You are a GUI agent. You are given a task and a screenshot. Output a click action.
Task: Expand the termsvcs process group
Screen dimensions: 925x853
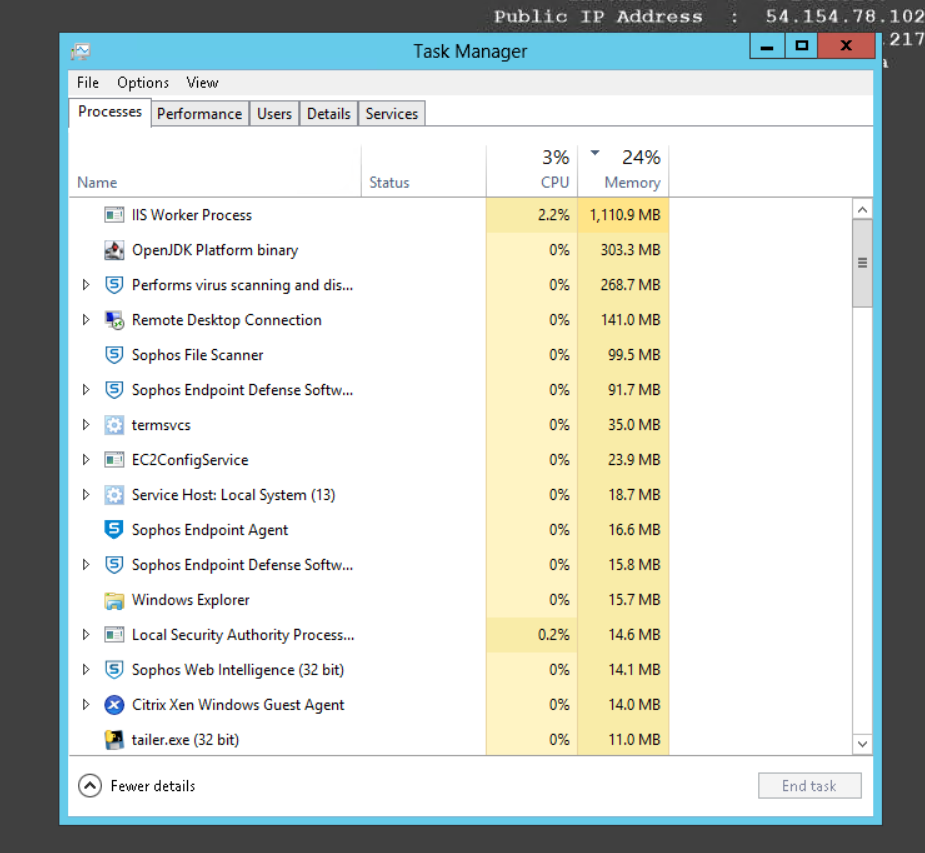86,425
